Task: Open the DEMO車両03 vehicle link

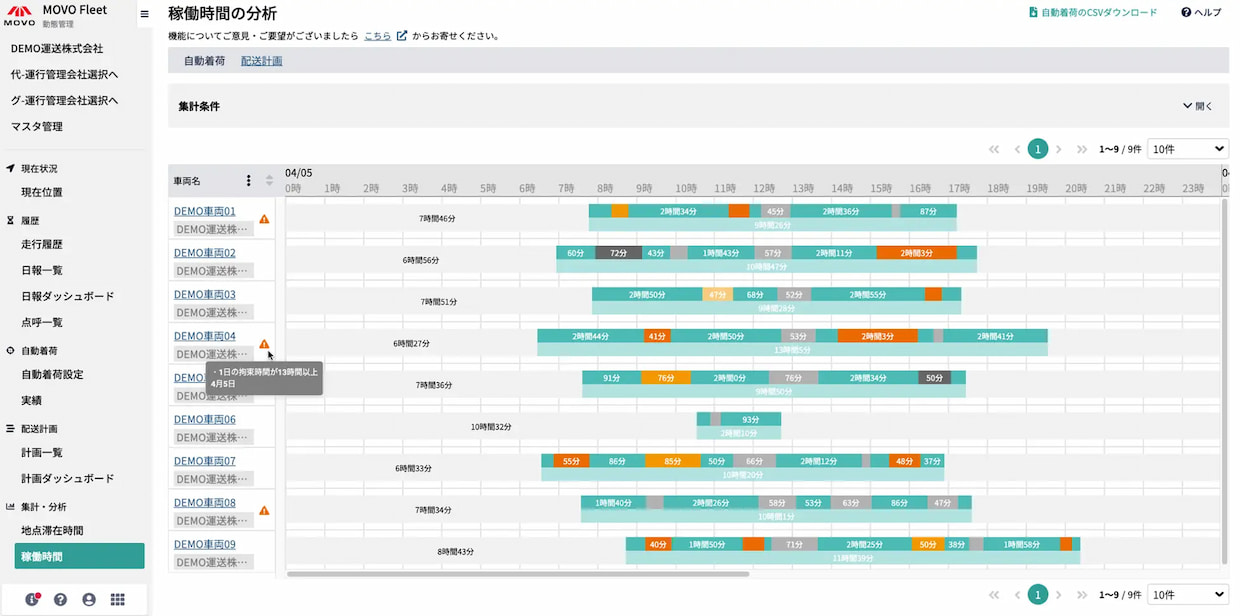Action: (205, 295)
